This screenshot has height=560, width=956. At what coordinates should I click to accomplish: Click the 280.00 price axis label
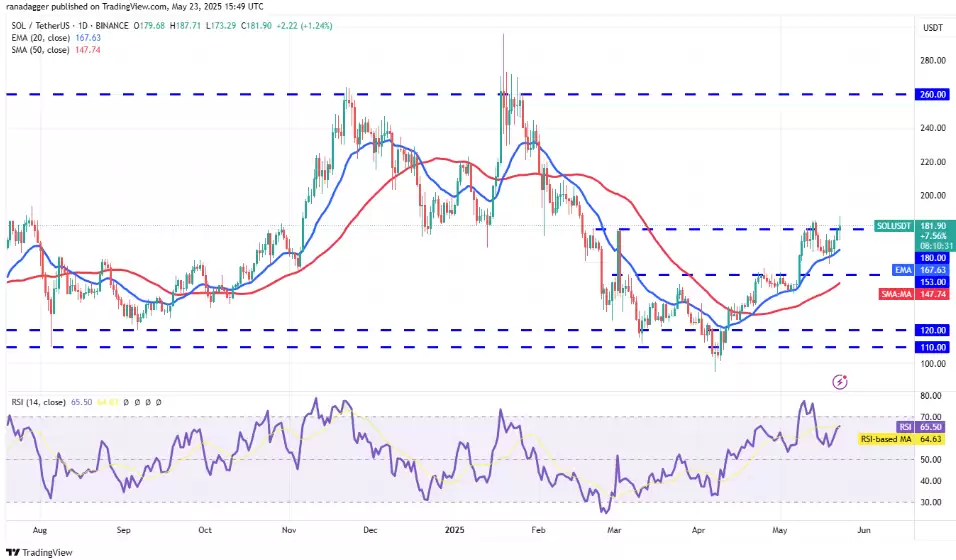click(933, 60)
